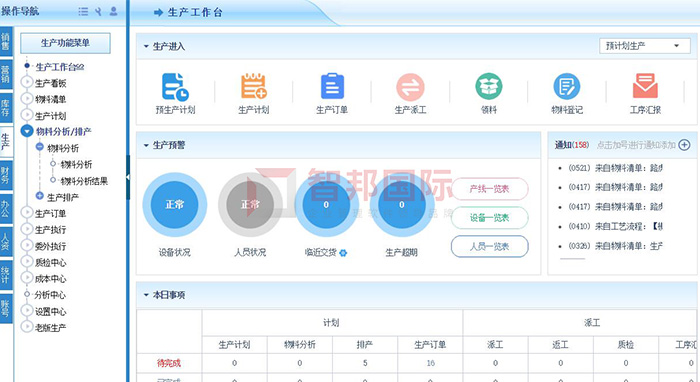Click the user icon in 操作导航 header
700x382 pixels.
pos(113,11)
